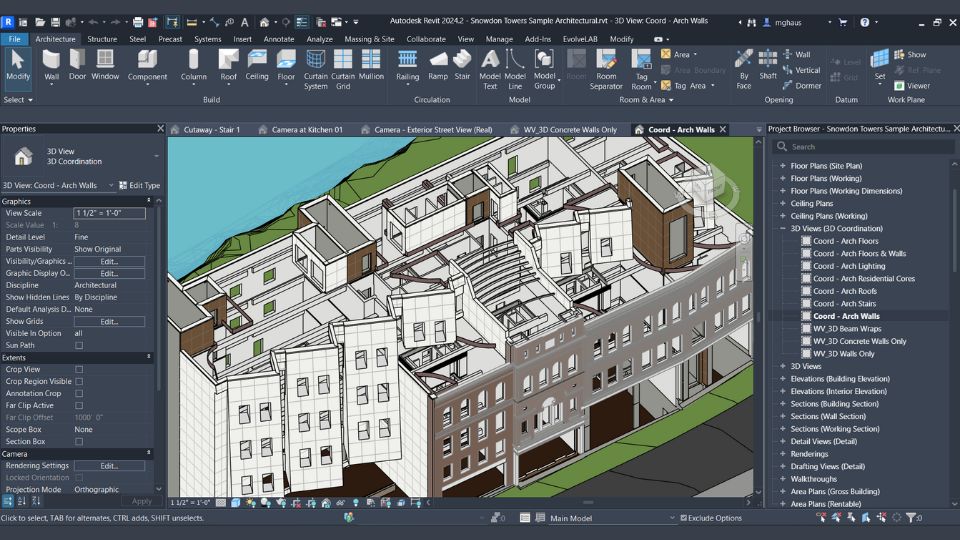Click the Dormer opening tool
The image size is (960, 540).
coord(801,86)
